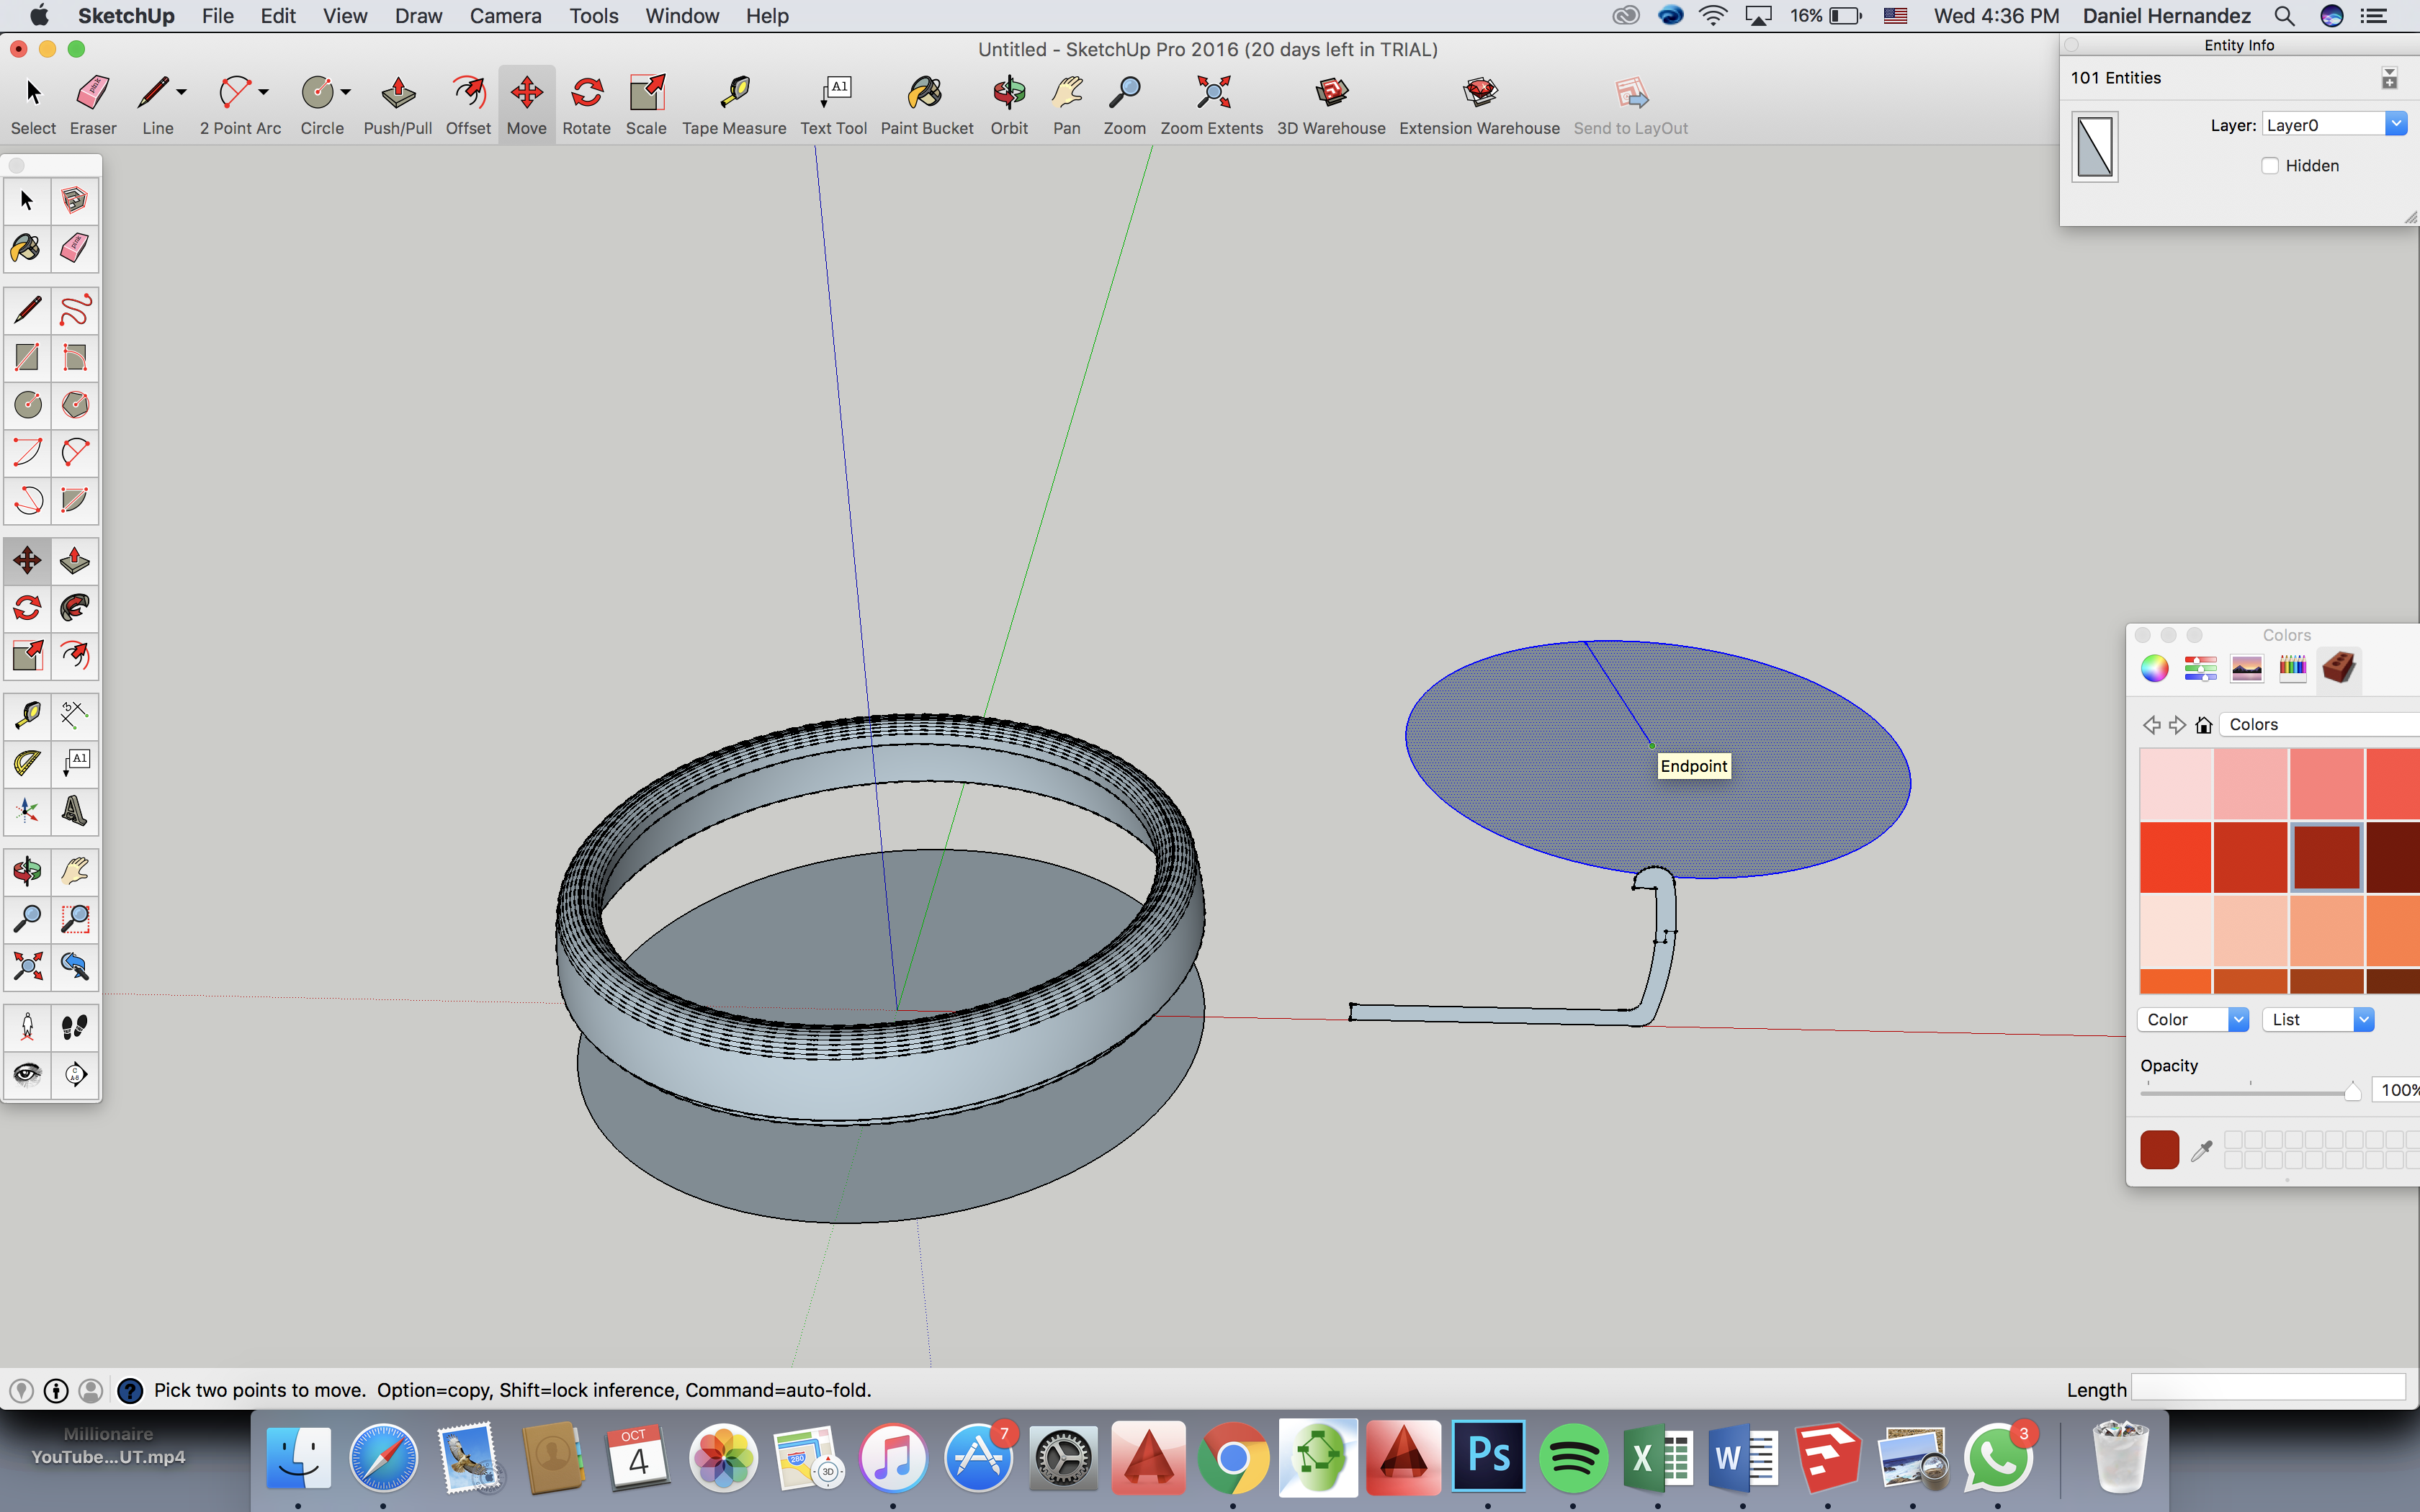Open the Edit menu

(x=278, y=16)
